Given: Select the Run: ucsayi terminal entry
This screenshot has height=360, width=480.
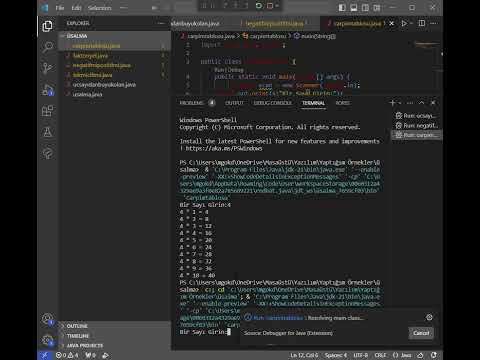Looking at the screenshot, I should pyautogui.click(x=416, y=116).
